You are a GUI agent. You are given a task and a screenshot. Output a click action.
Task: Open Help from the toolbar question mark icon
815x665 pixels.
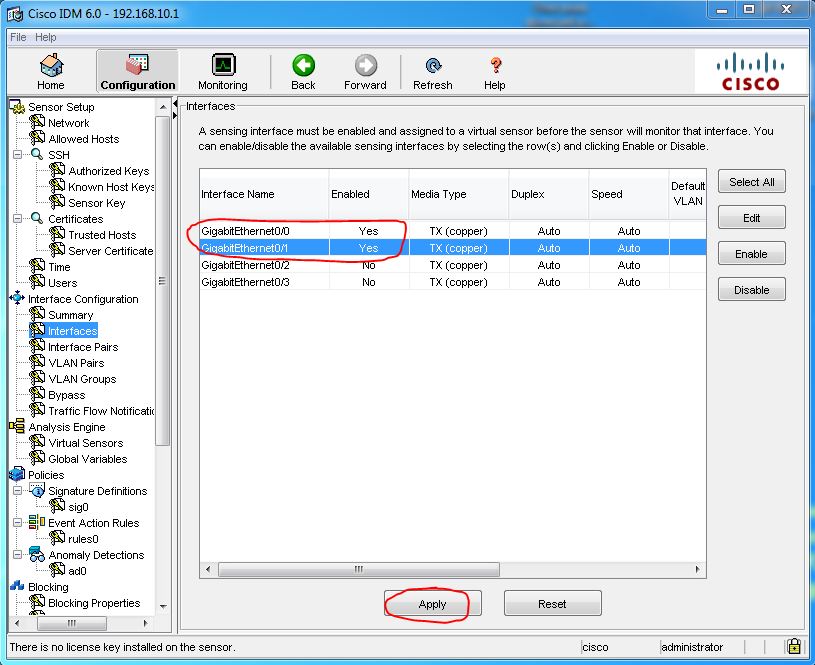coord(495,66)
